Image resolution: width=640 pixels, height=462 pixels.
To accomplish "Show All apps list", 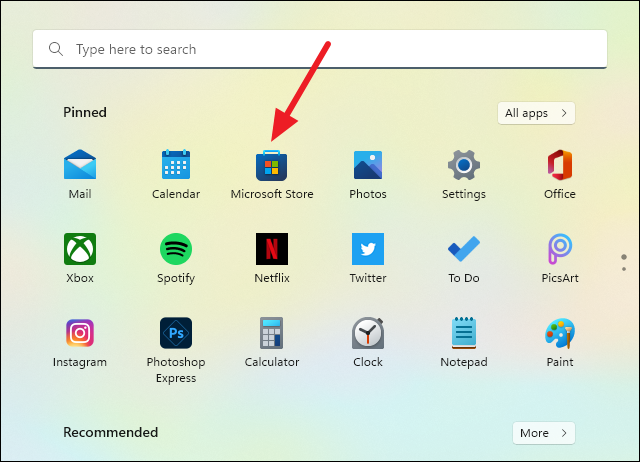I will [536, 113].
